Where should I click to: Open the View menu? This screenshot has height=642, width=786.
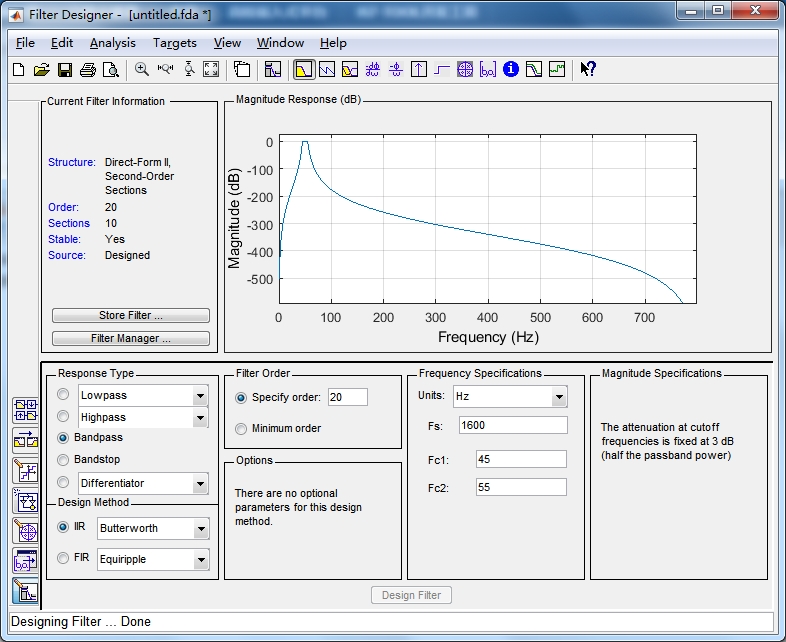tap(227, 43)
